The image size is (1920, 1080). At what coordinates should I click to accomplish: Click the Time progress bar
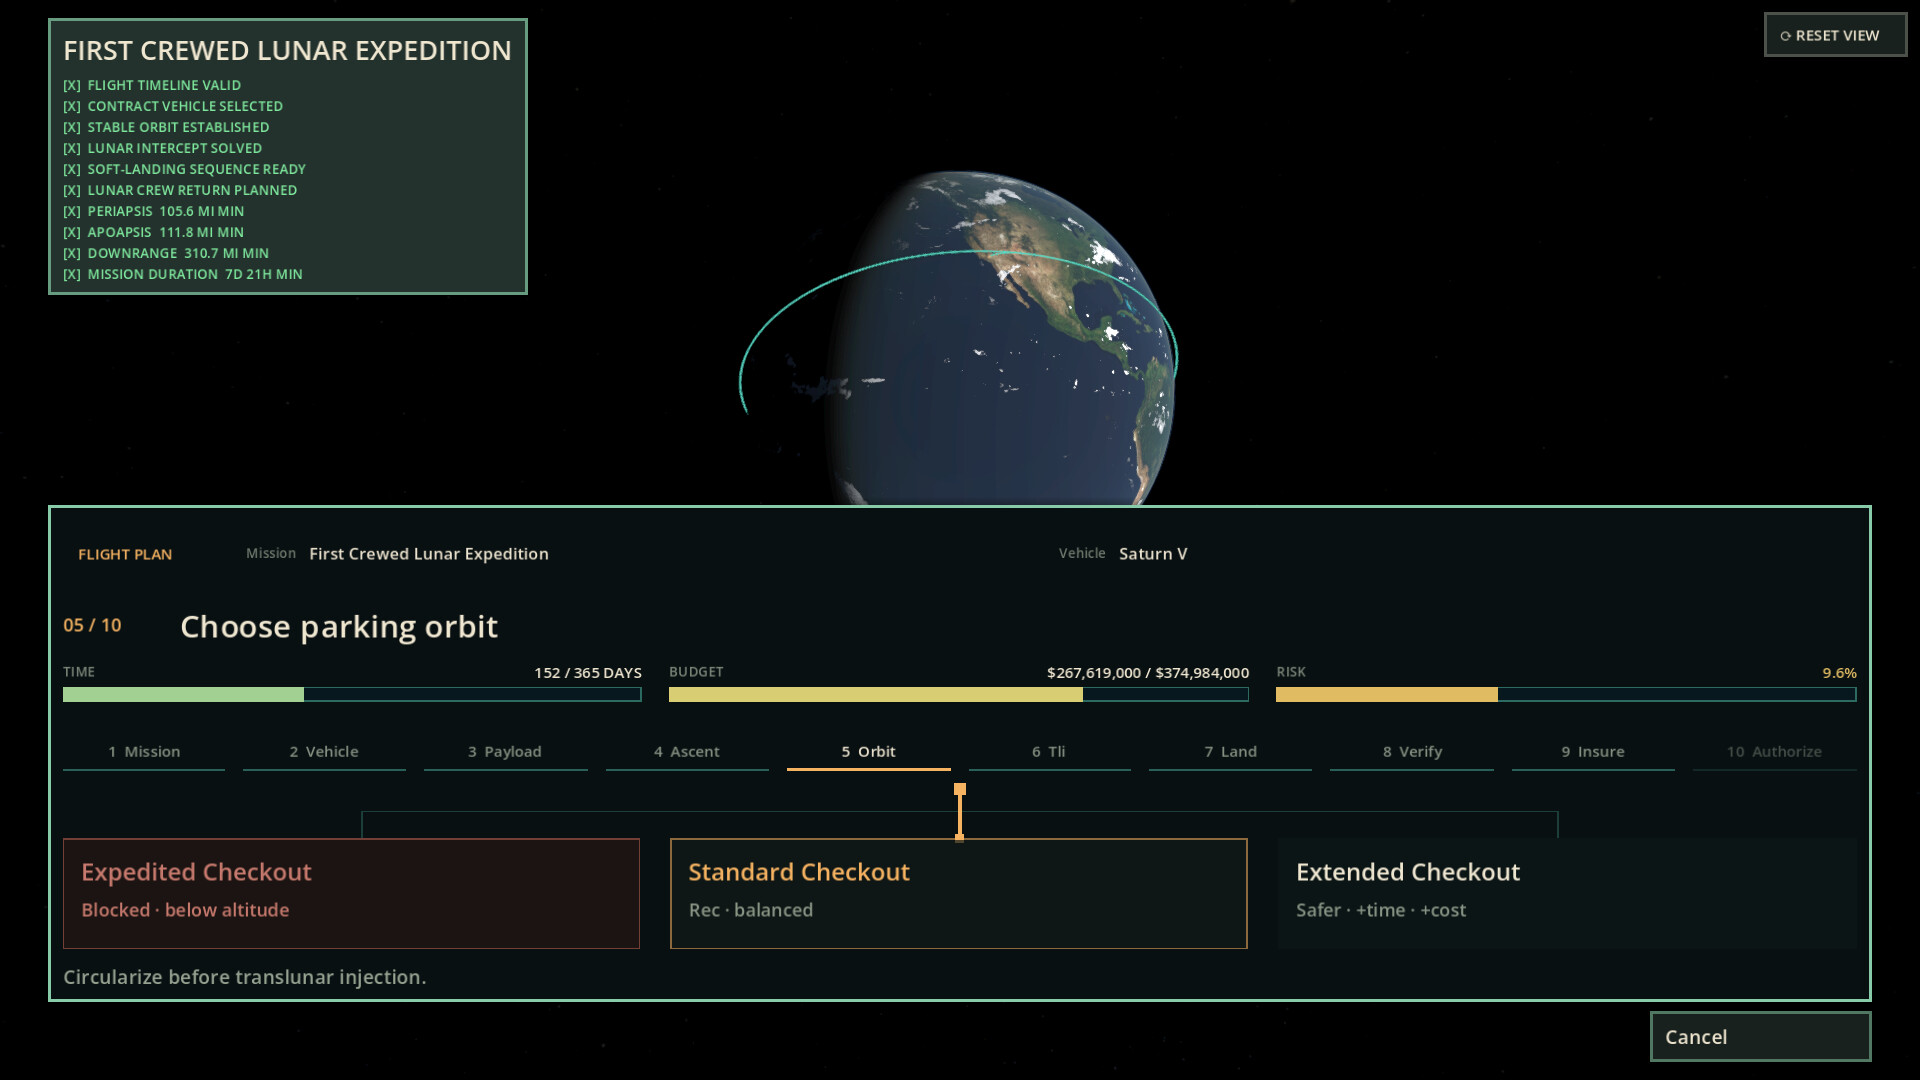click(352, 694)
